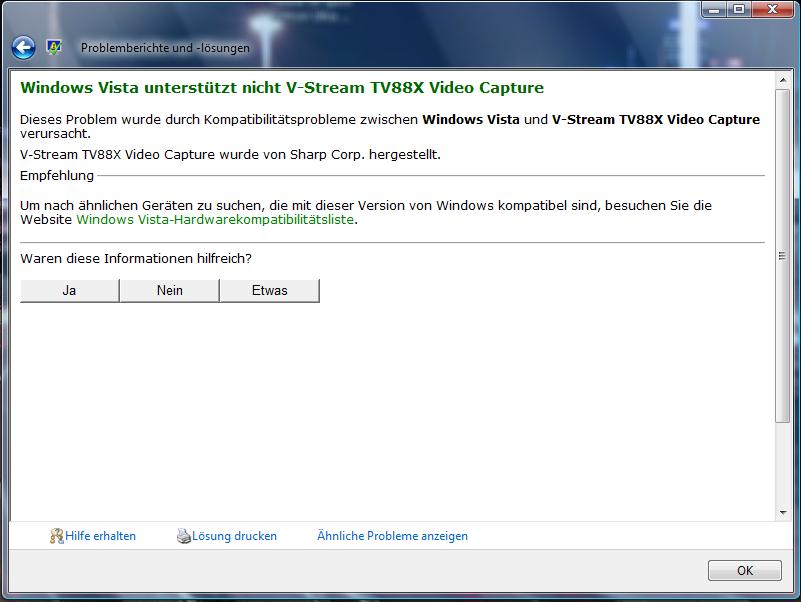Click the scrollbar down arrow
Image resolution: width=801 pixels, height=602 pixels.
[783, 513]
